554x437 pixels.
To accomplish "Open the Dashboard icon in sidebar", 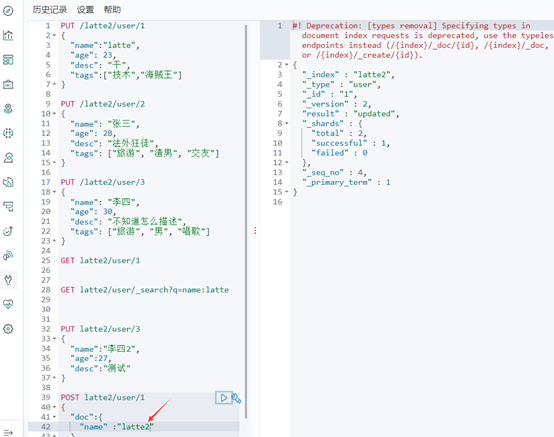I will coord(8,60).
